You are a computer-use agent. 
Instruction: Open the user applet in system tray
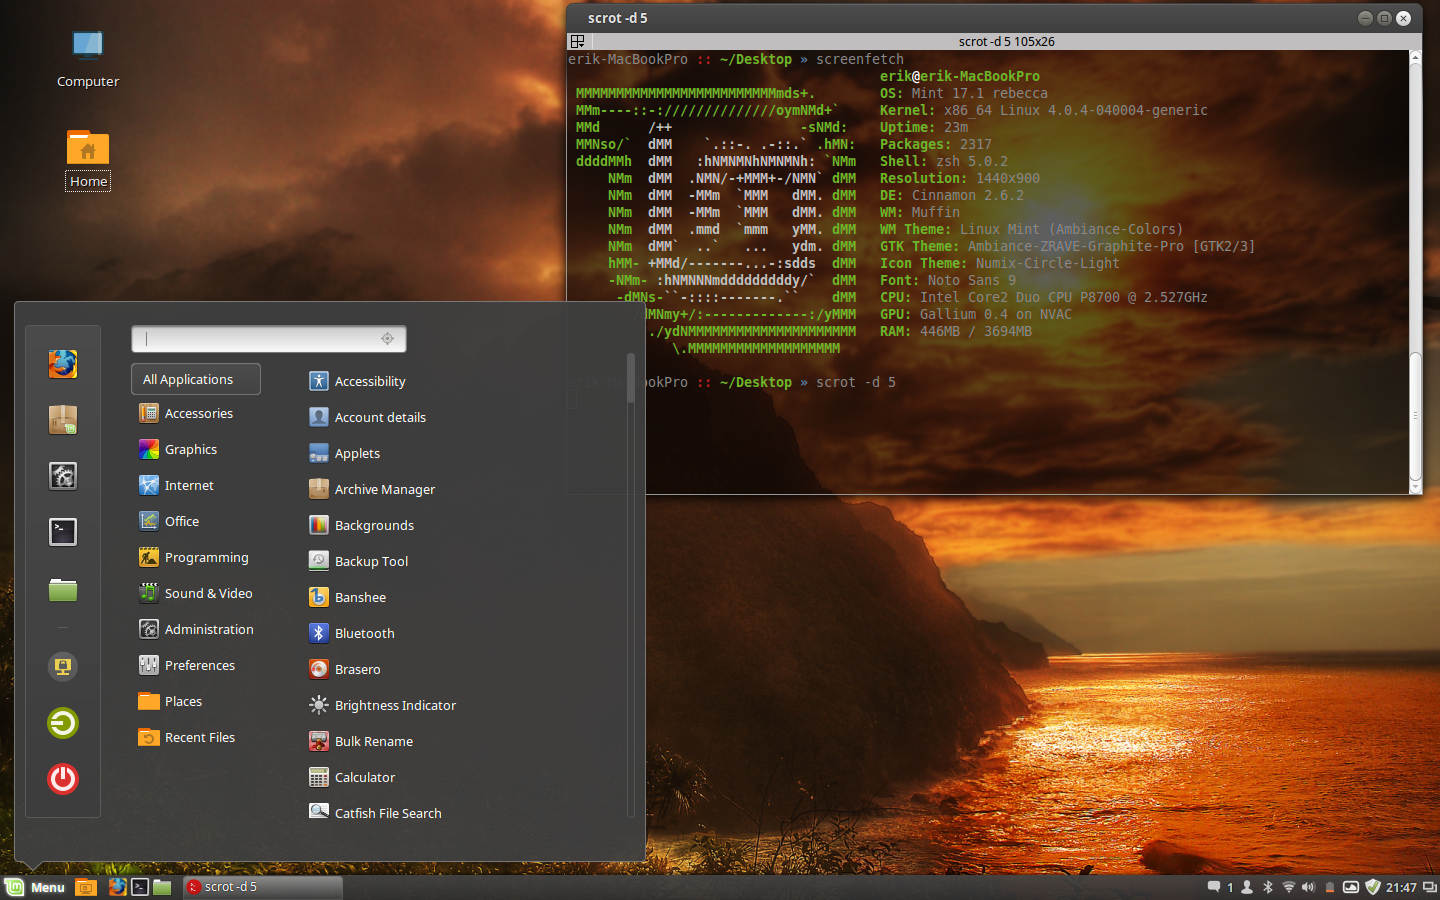pos(1247,887)
